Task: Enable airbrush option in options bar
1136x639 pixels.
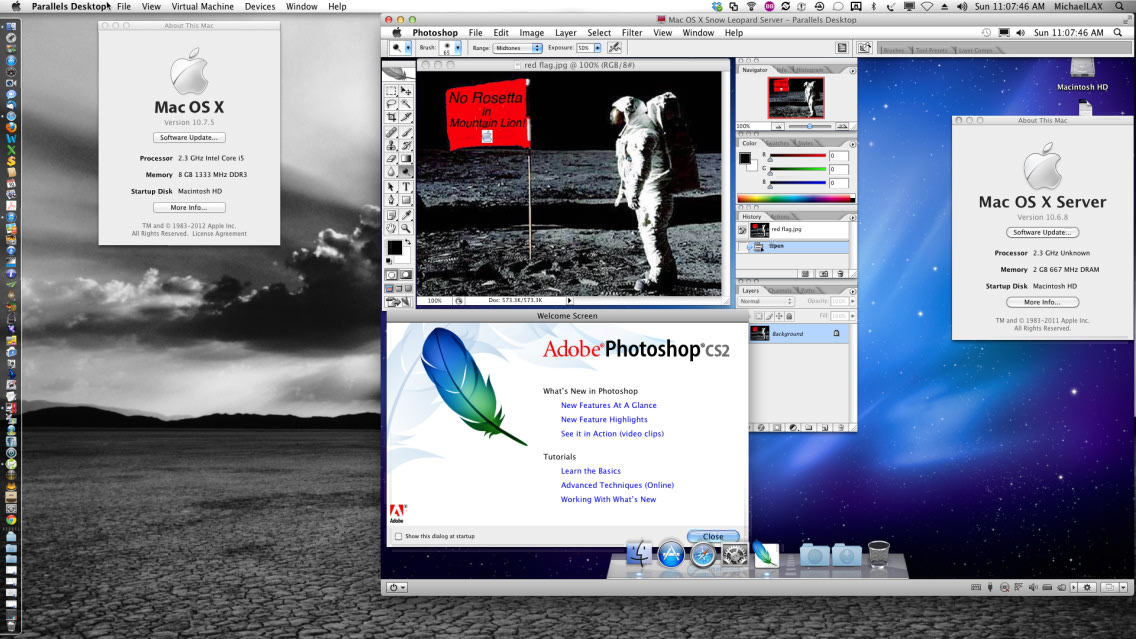Action: tap(614, 47)
